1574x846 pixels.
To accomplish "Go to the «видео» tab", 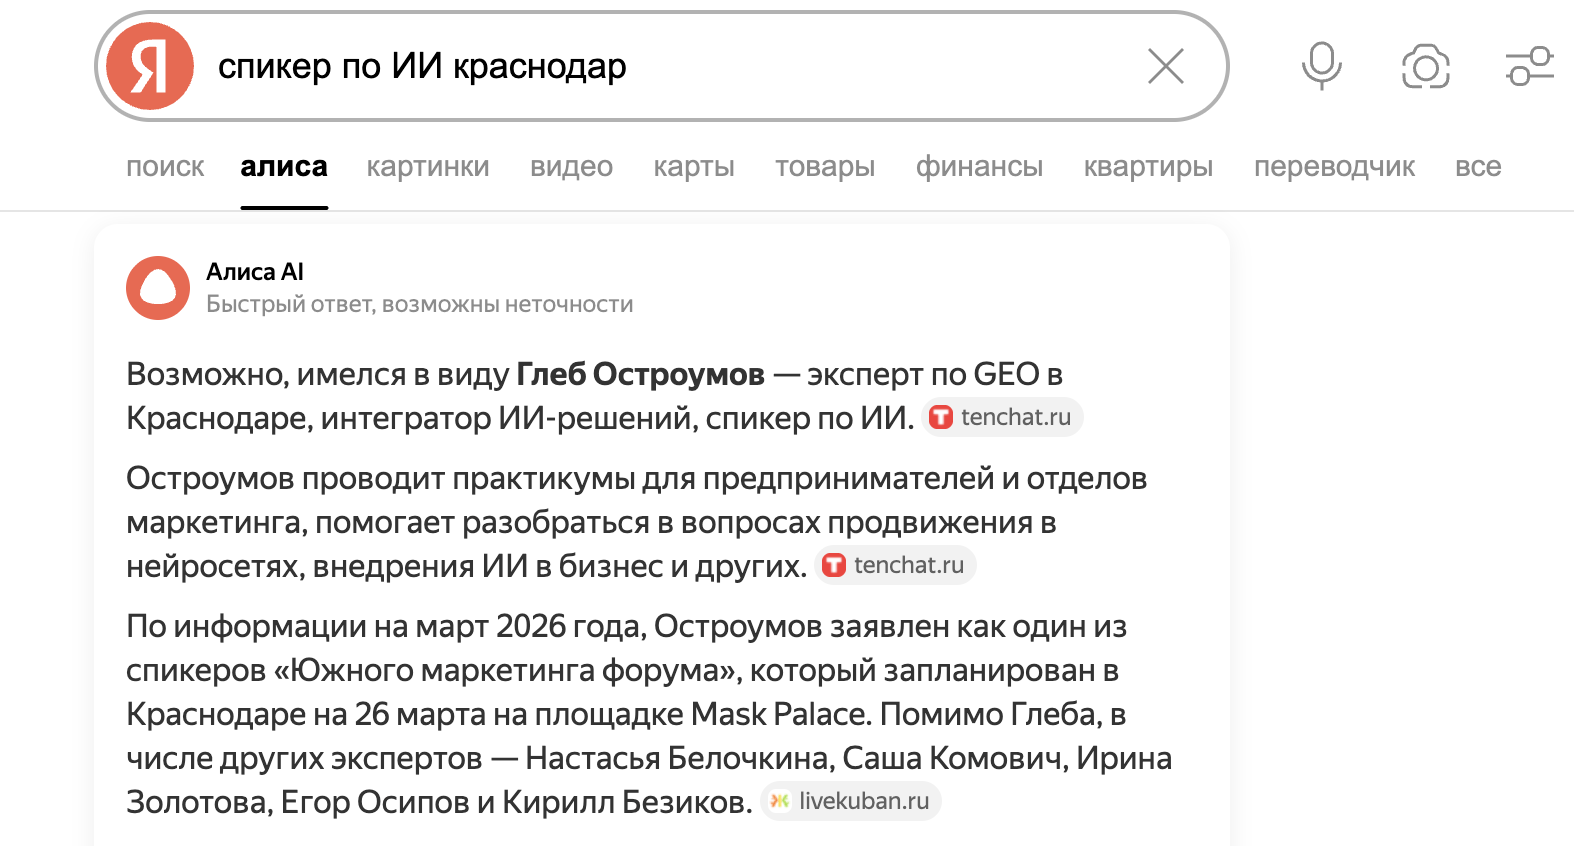I will (571, 167).
